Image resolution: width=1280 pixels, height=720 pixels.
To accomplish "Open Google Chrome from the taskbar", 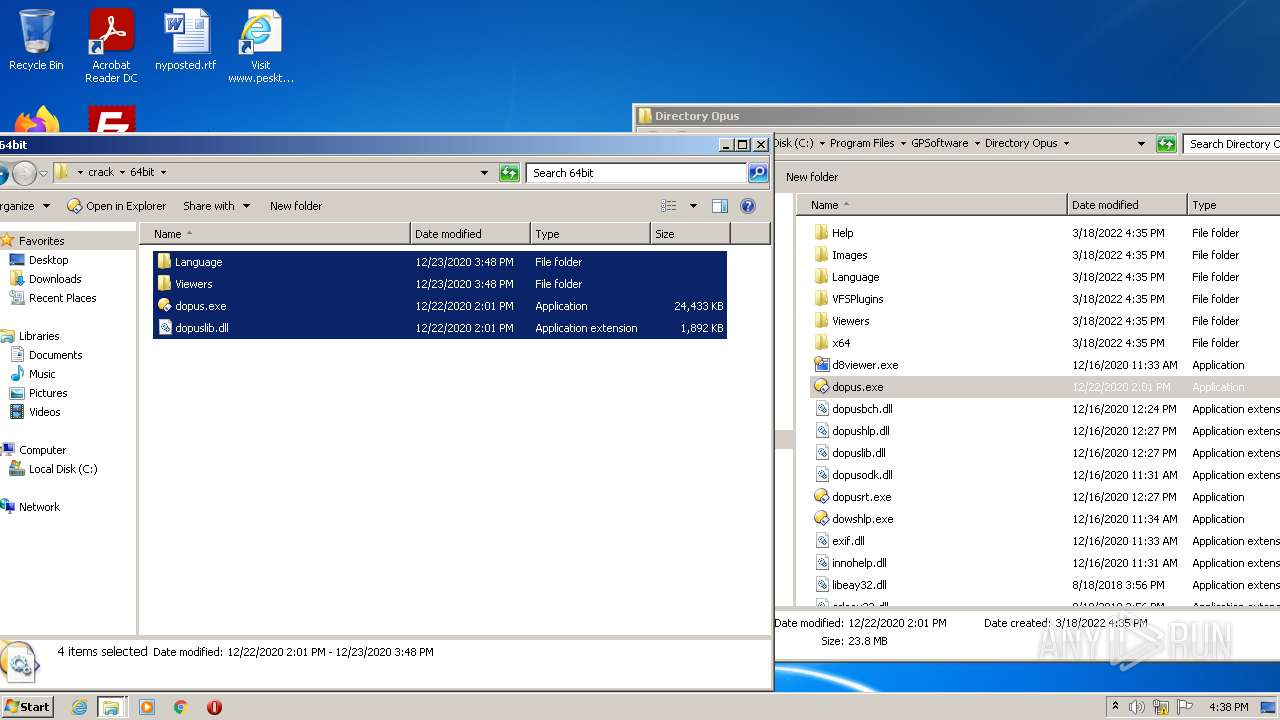I will coord(181,707).
